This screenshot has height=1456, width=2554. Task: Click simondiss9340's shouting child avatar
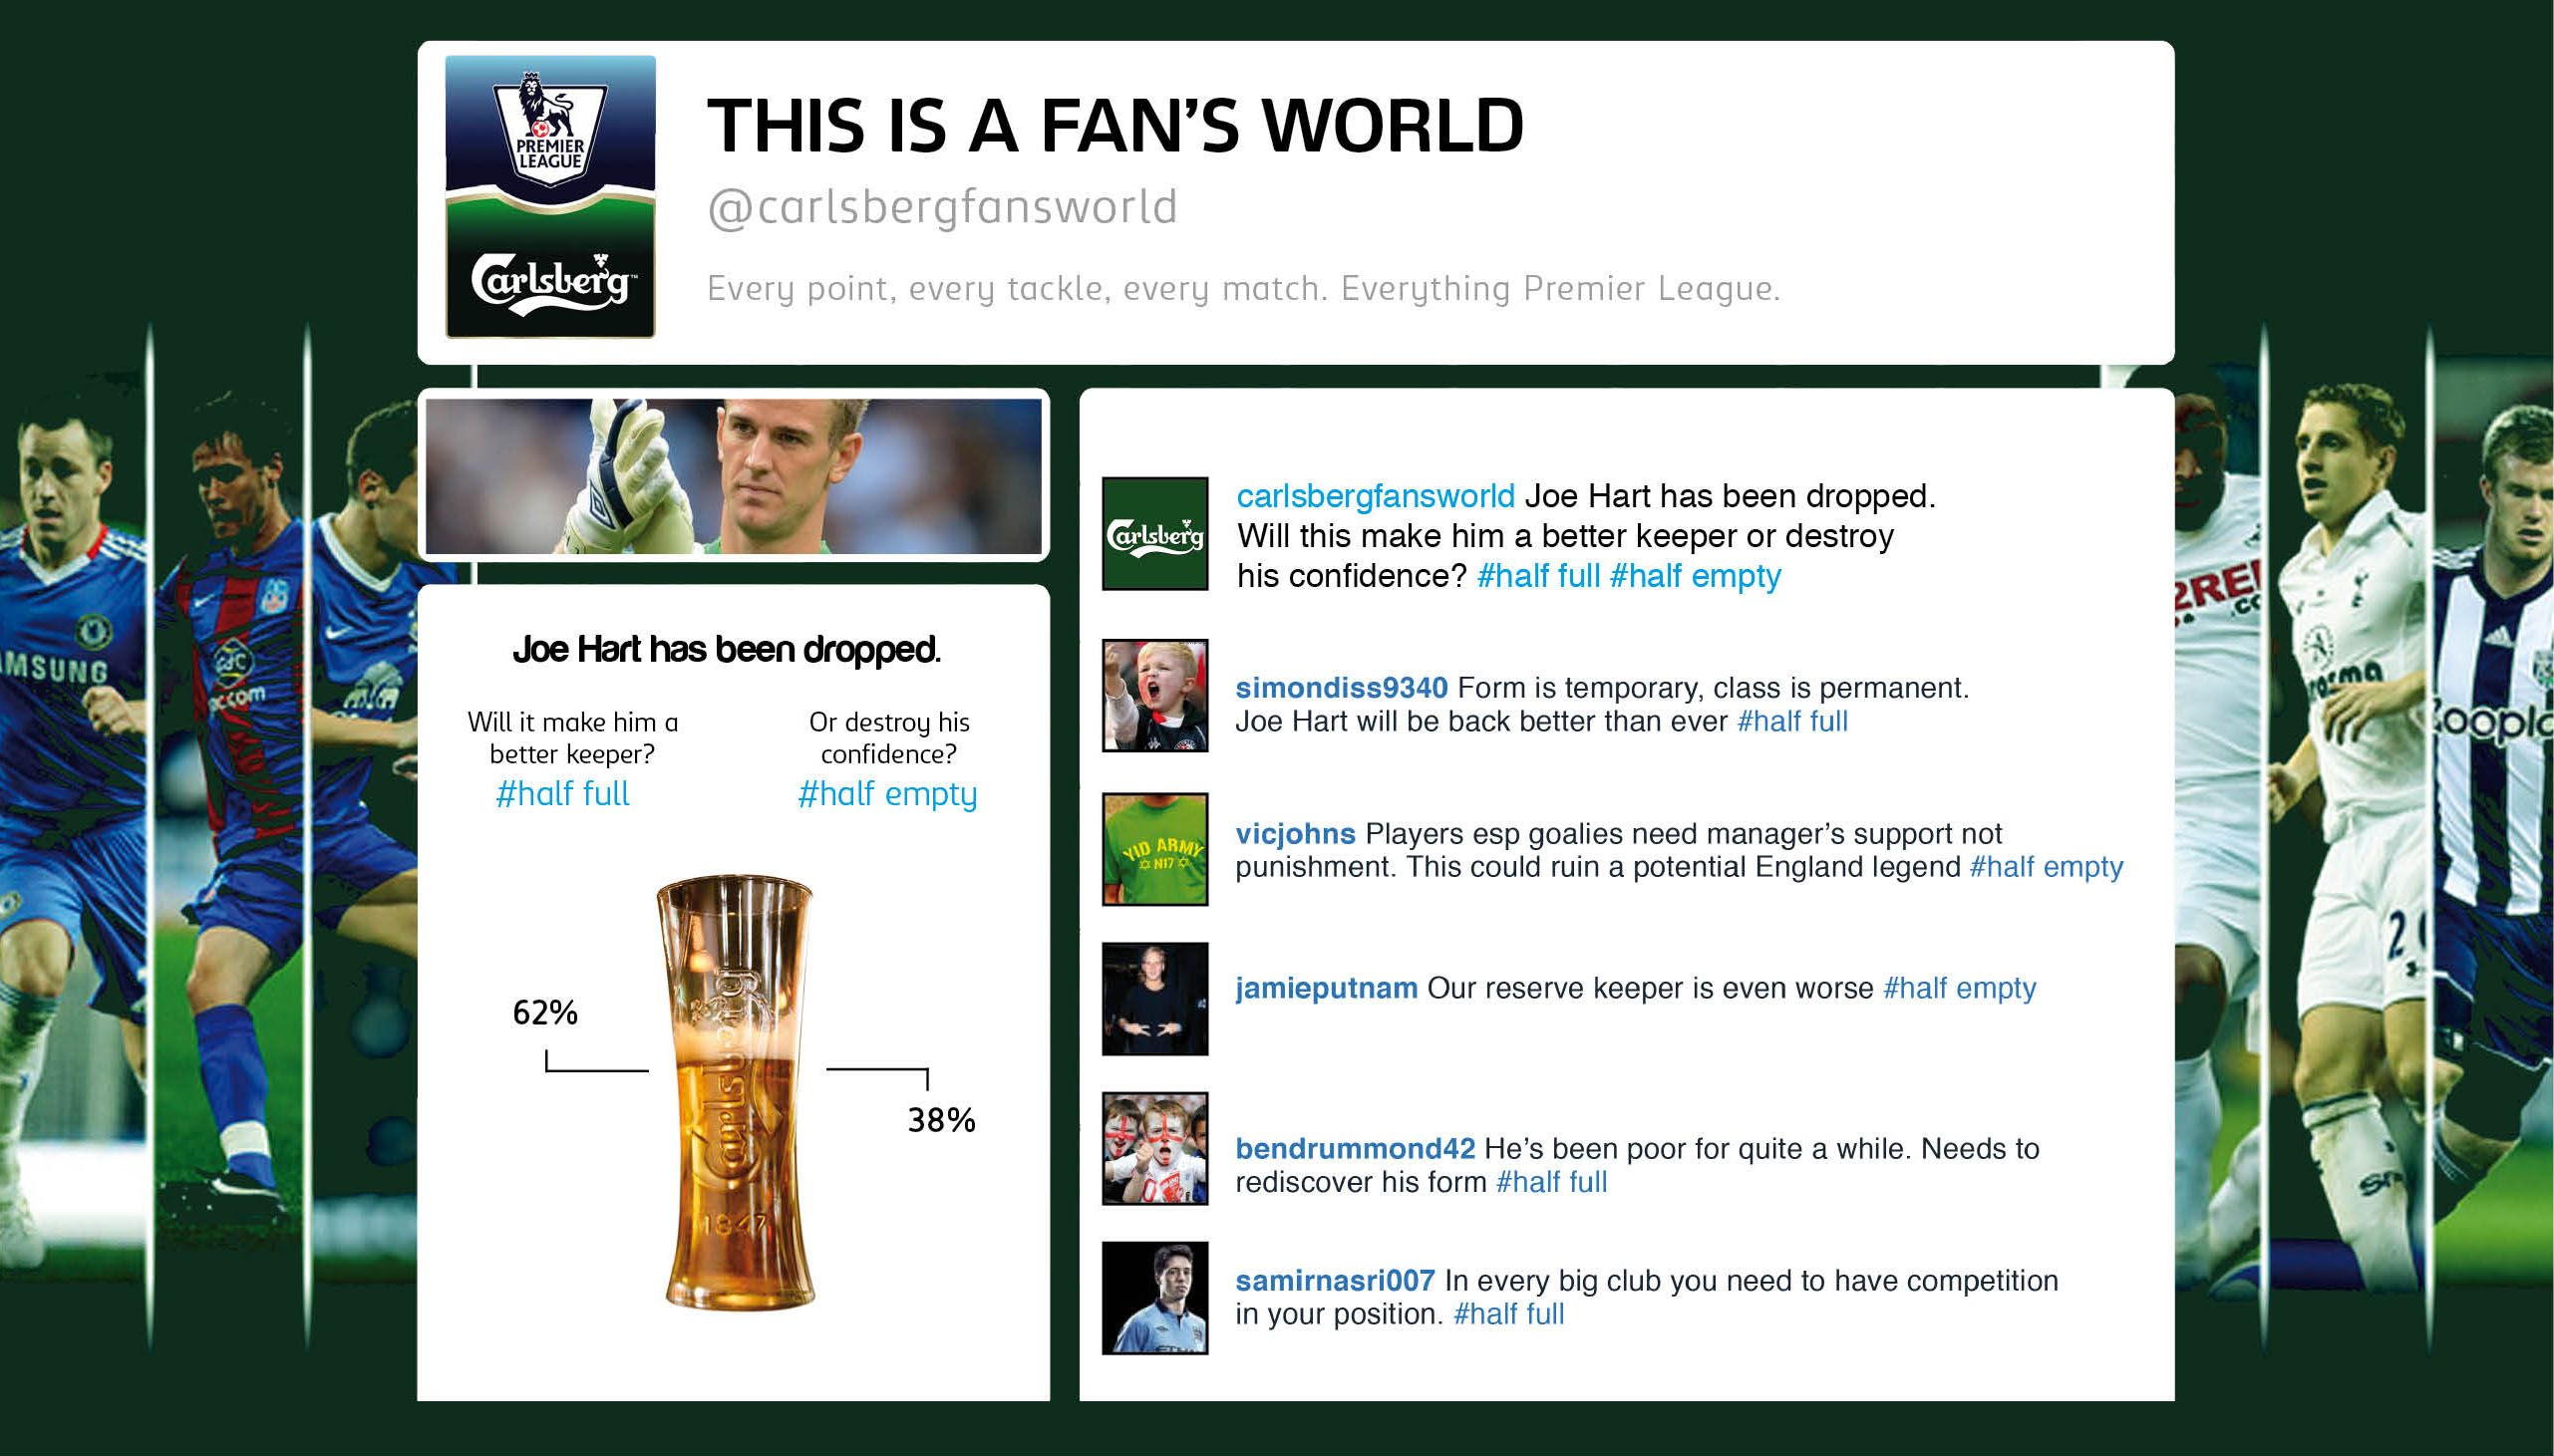1155,695
